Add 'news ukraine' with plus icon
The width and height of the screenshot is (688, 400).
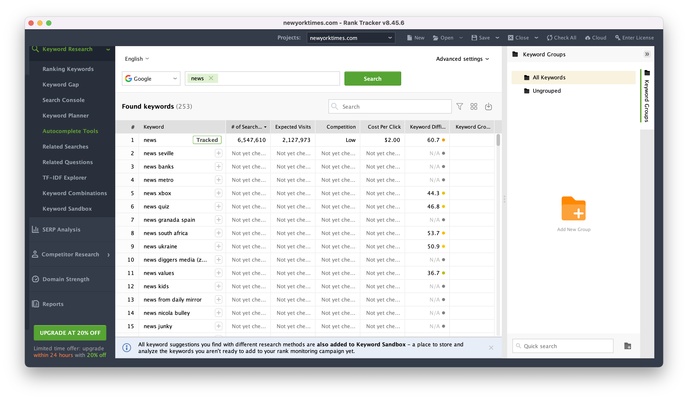coord(218,246)
